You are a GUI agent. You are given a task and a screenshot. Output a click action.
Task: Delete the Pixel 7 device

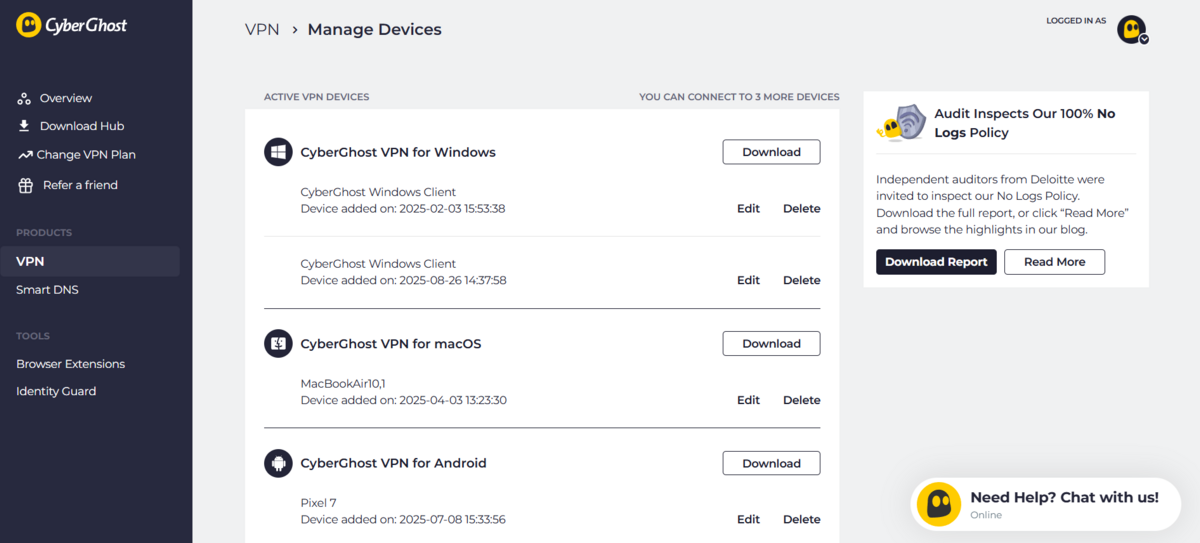(801, 520)
